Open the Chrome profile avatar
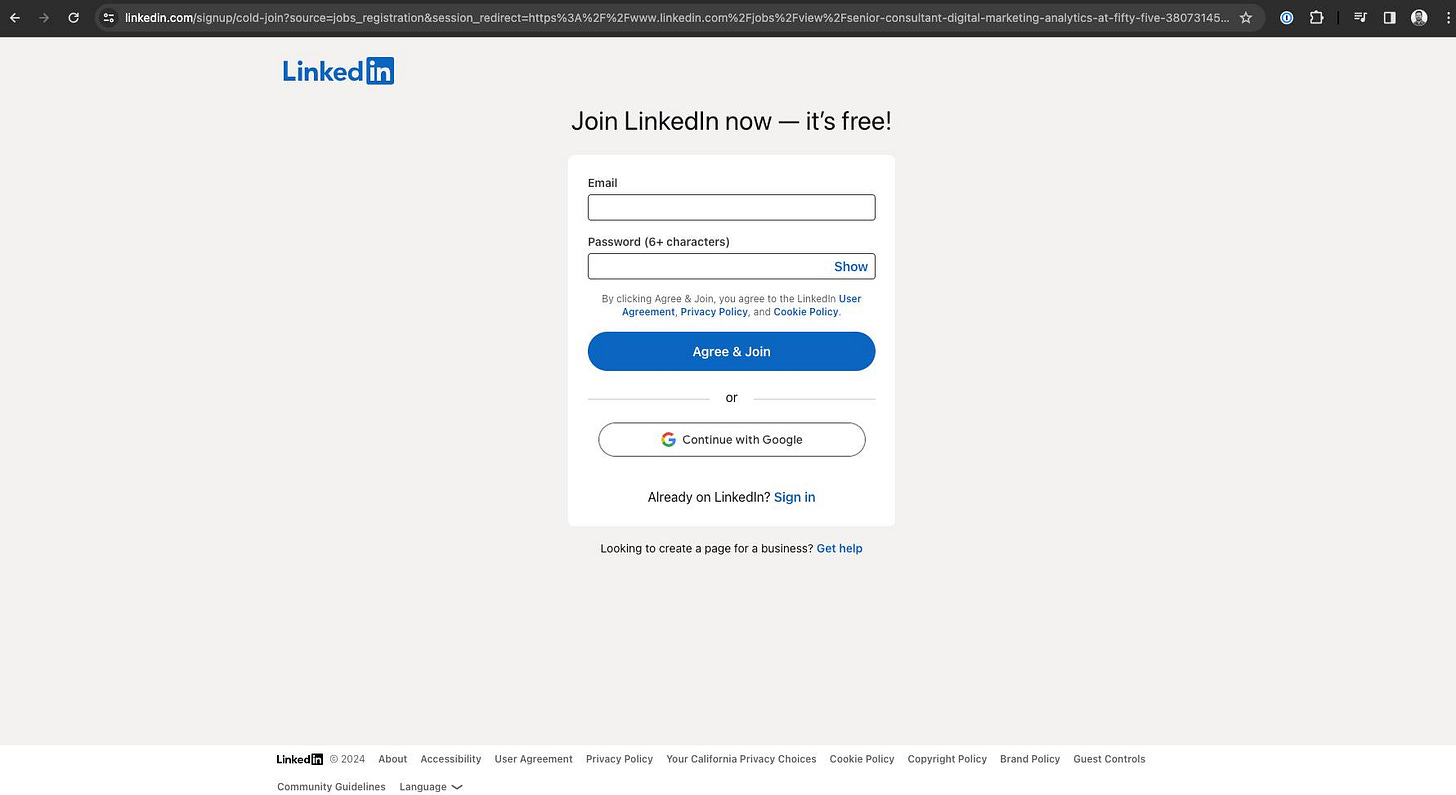The width and height of the screenshot is (1456, 795). coord(1419,18)
